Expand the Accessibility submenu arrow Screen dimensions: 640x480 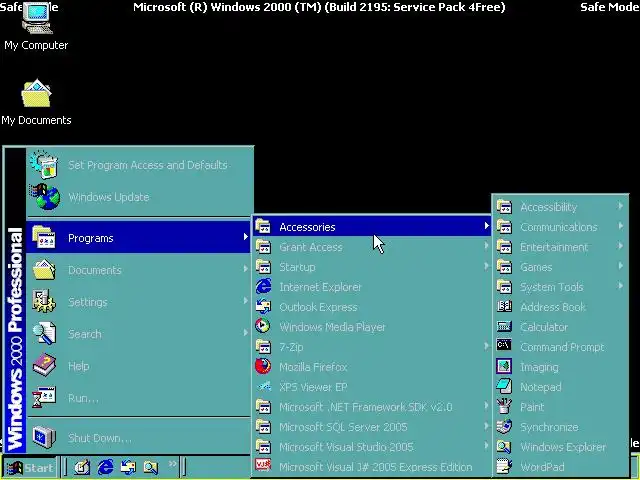[x=620, y=206]
